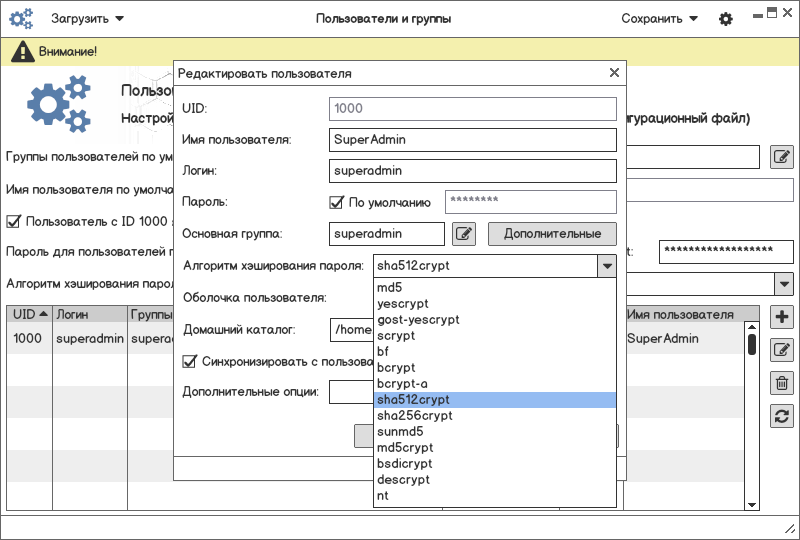Click the edit icon next to primary group field

click(x=463, y=234)
